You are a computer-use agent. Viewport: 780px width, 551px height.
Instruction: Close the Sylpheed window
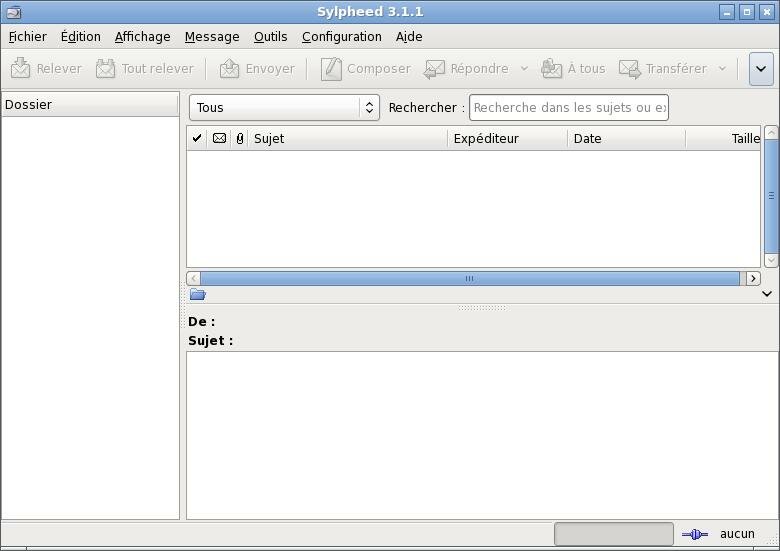767,12
